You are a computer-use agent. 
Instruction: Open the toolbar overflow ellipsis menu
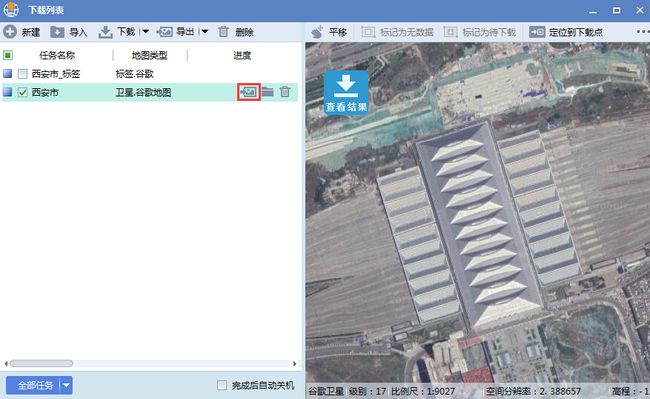[x=643, y=31]
